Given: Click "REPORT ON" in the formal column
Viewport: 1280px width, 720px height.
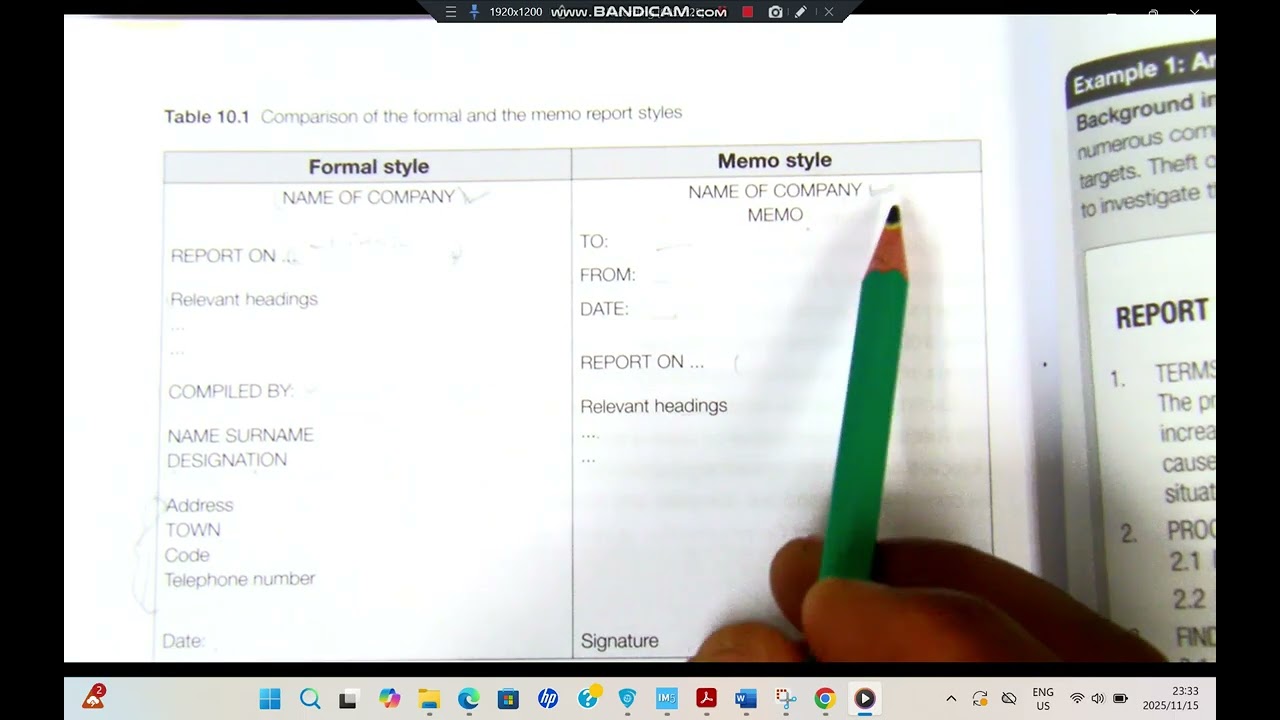Looking at the screenshot, I should tap(223, 256).
